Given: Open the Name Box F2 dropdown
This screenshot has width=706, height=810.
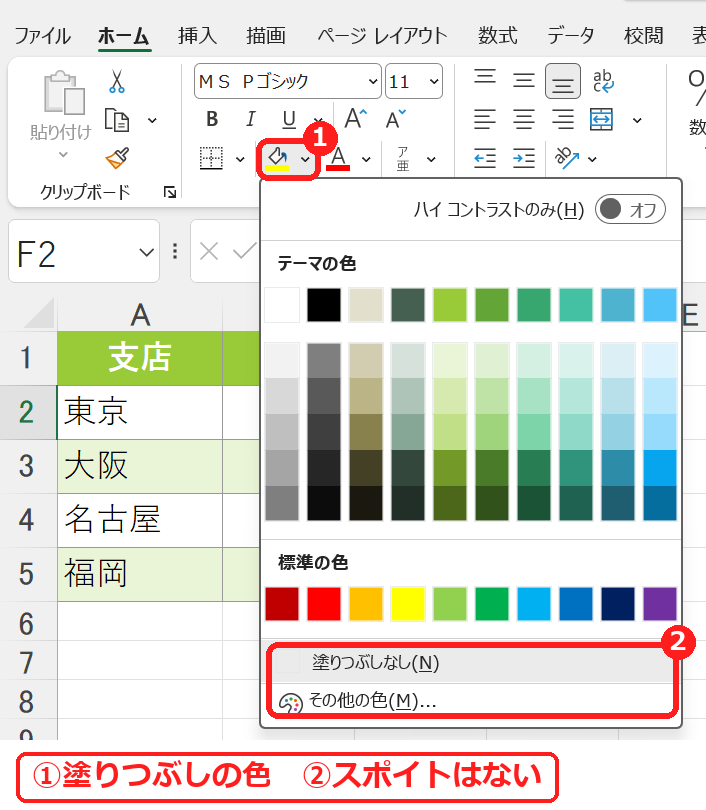Looking at the screenshot, I should 147,252.
